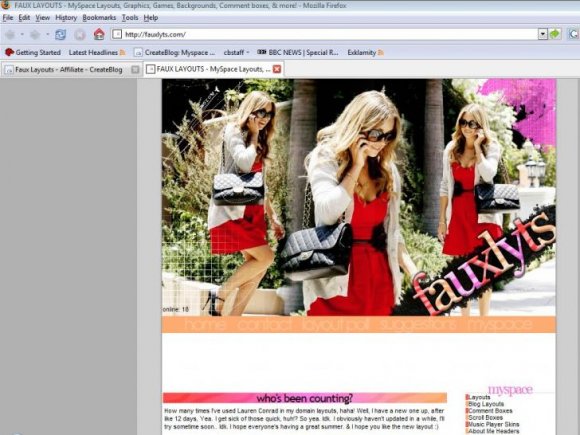This screenshot has width=580, height=435.
Task: Click the Music Player Skins link
Action: (493, 424)
